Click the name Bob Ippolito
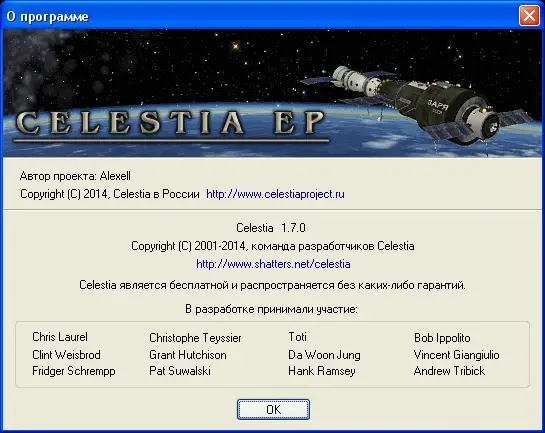The image size is (545, 433). click(442, 338)
